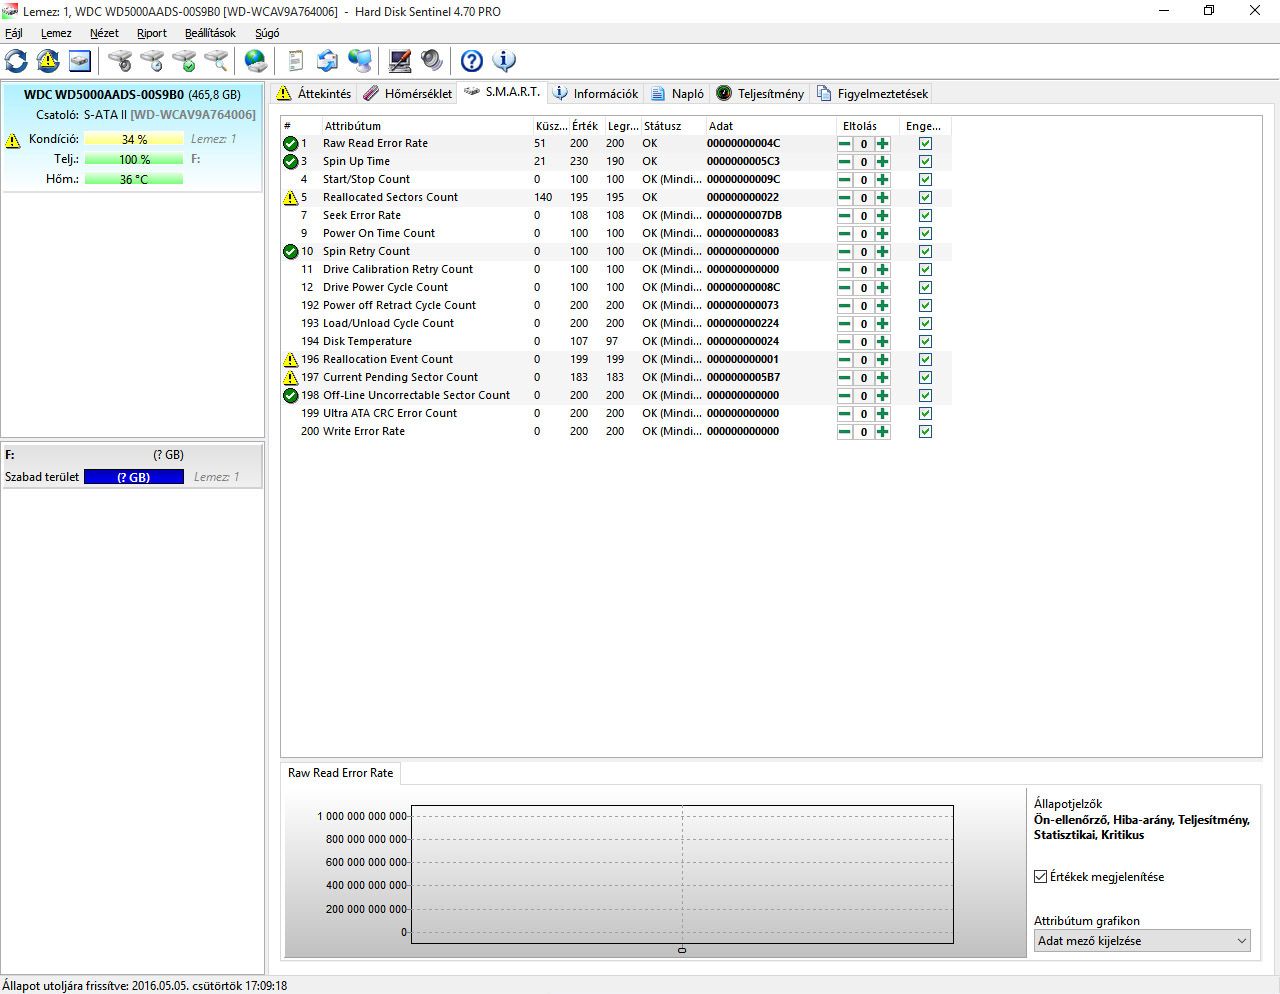Switch to the Teljesítmény tab

[761, 94]
